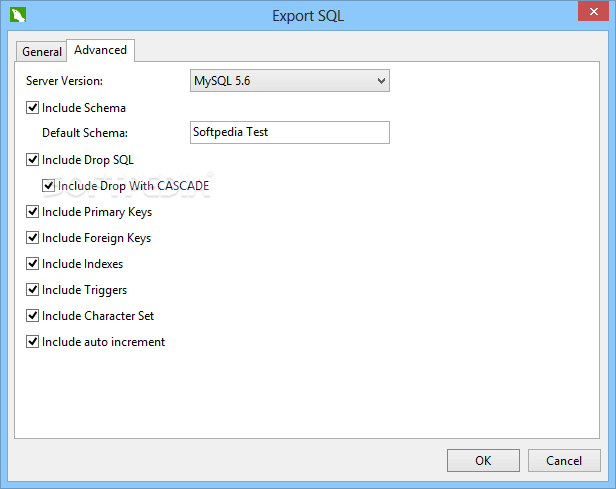This screenshot has width=616, height=489.
Task: Open the Server Version dropdown
Action: pos(289,81)
